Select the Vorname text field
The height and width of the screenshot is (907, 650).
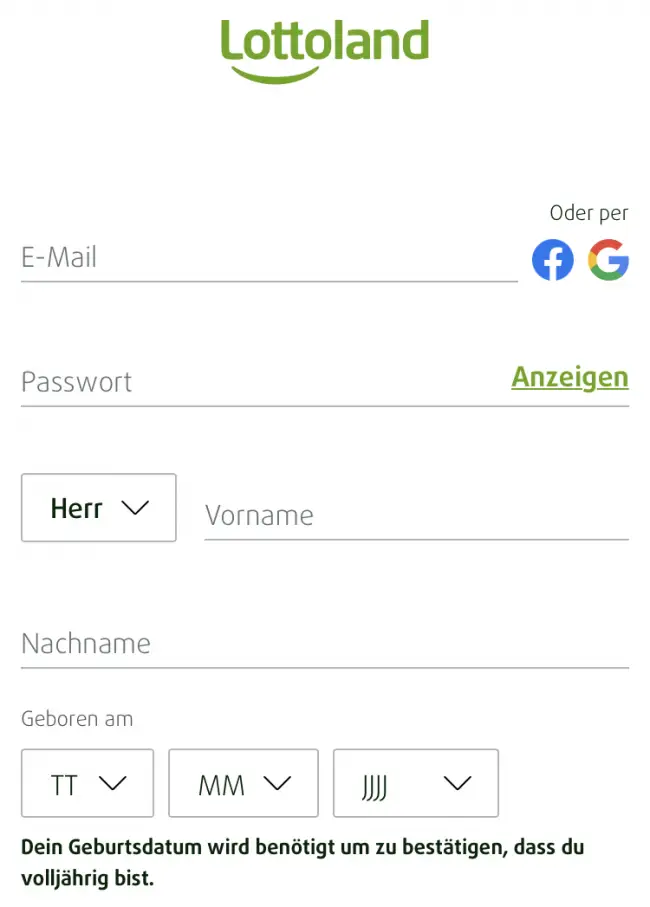click(x=416, y=516)
